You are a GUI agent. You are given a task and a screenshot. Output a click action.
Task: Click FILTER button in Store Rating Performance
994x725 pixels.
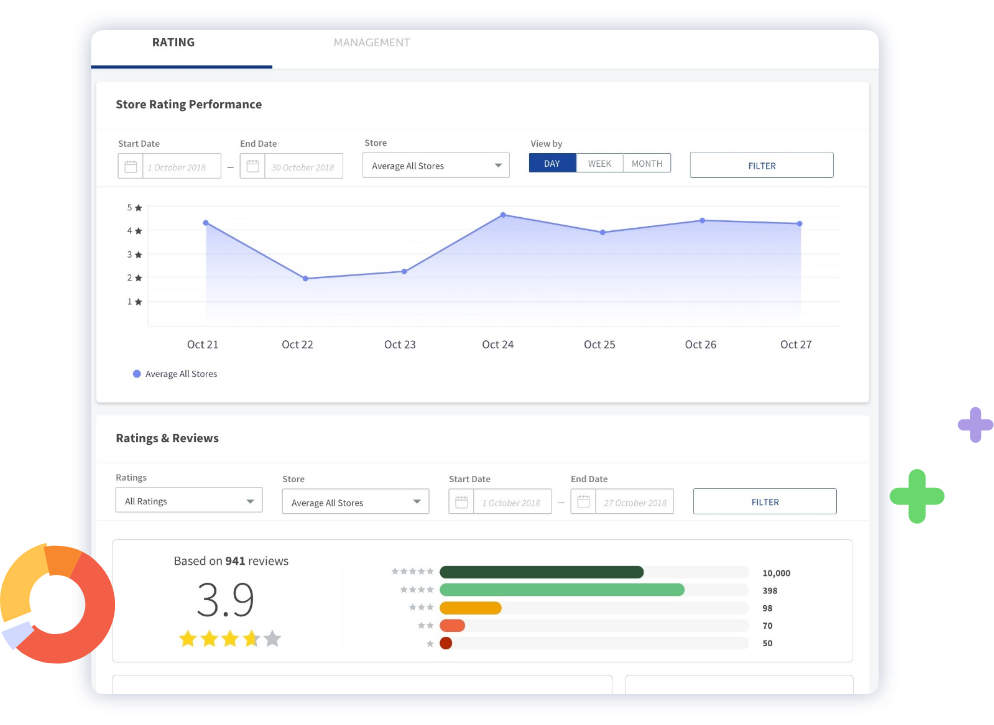[761, 166]
